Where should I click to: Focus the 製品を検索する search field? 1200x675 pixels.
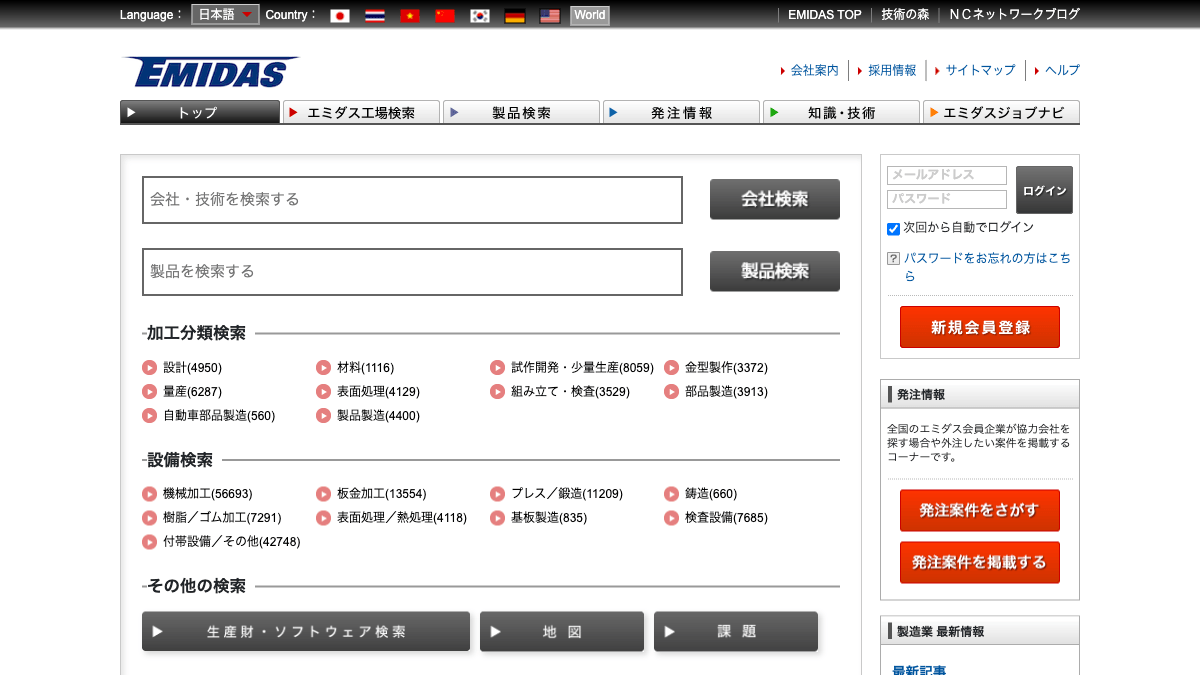tap(412, 271)
